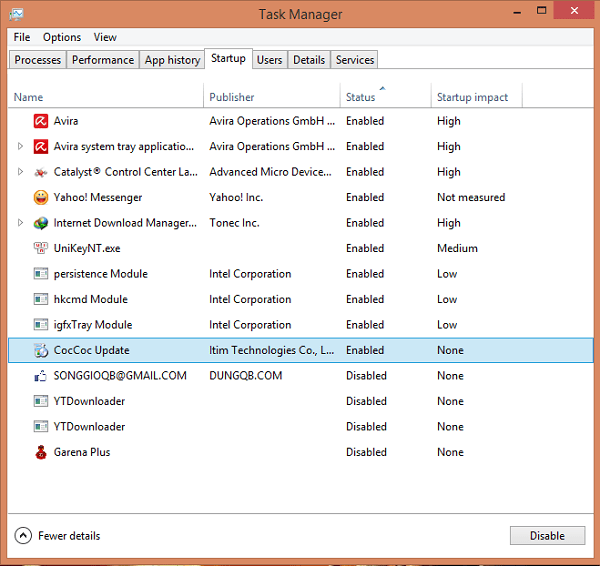
Task: Select the hkcmd Module name text
Action: (x=91, y=299)
